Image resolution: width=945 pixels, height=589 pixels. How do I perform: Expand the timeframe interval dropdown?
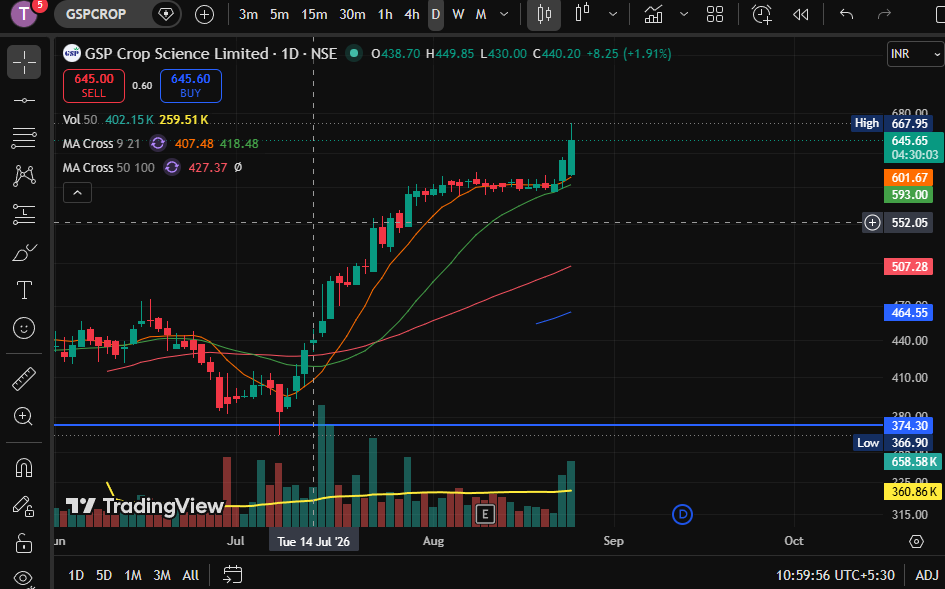[504, 14]
